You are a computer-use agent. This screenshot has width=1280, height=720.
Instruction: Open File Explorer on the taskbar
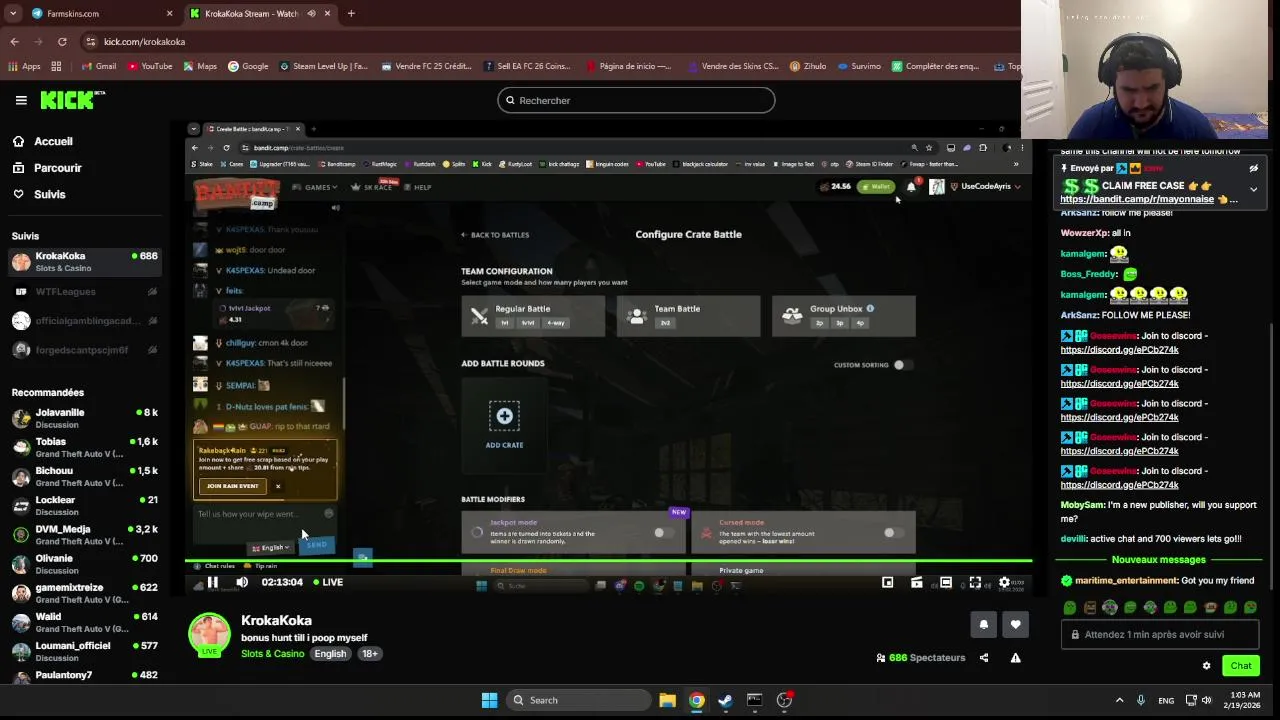[x=667, y=700]
